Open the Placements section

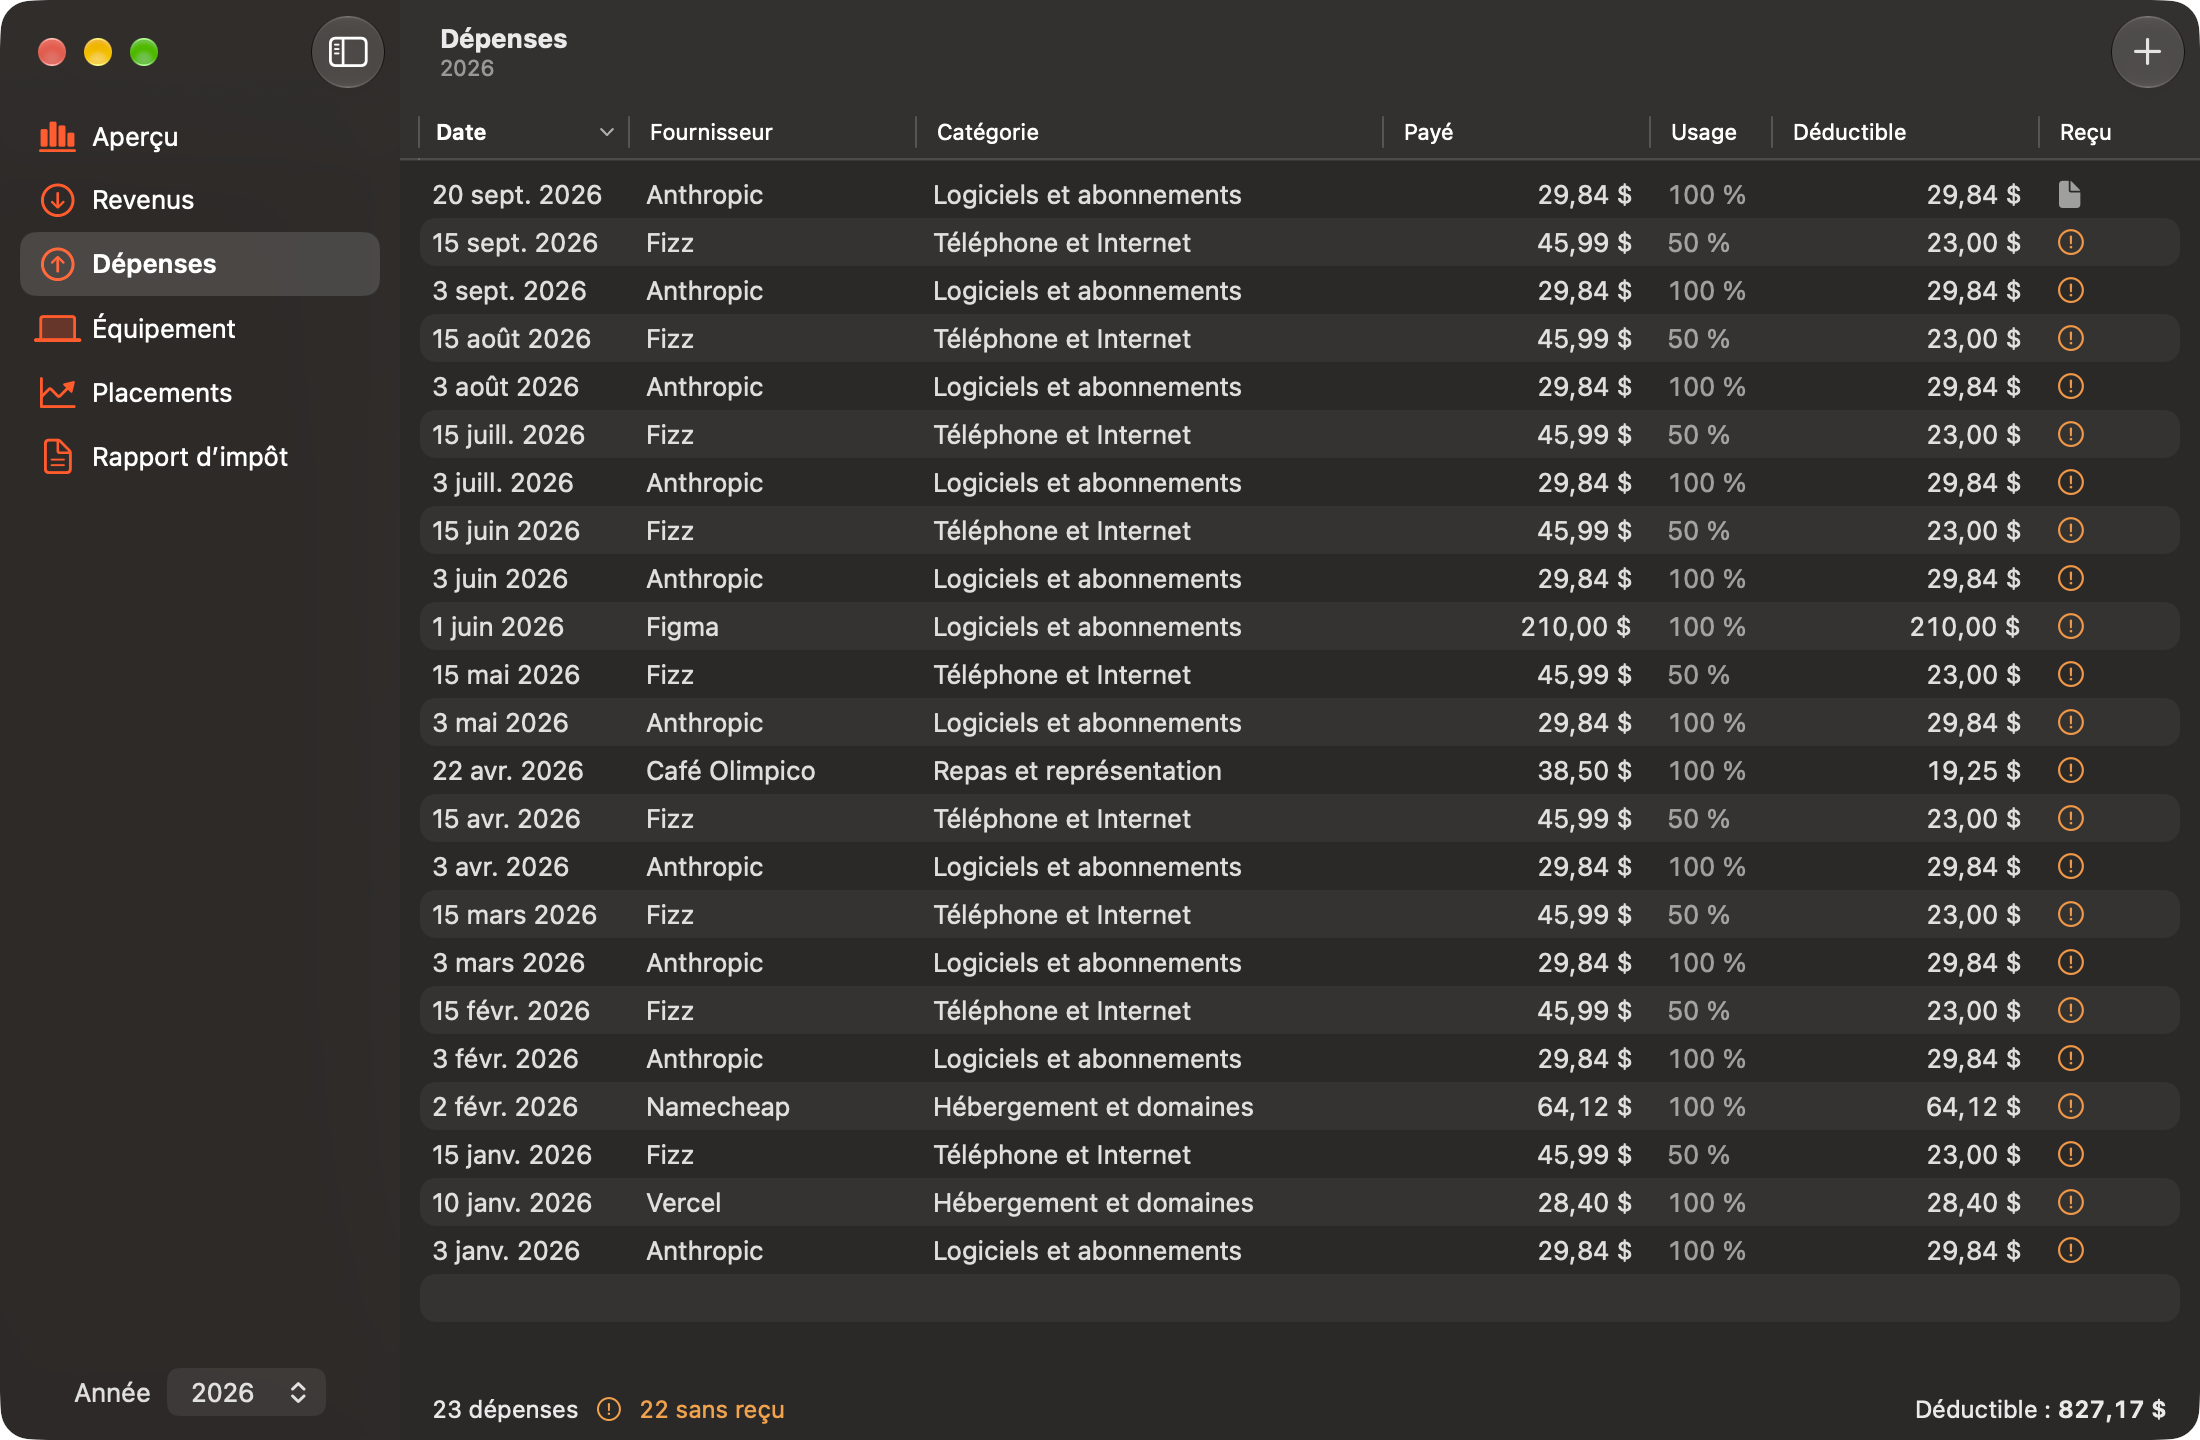200,392
